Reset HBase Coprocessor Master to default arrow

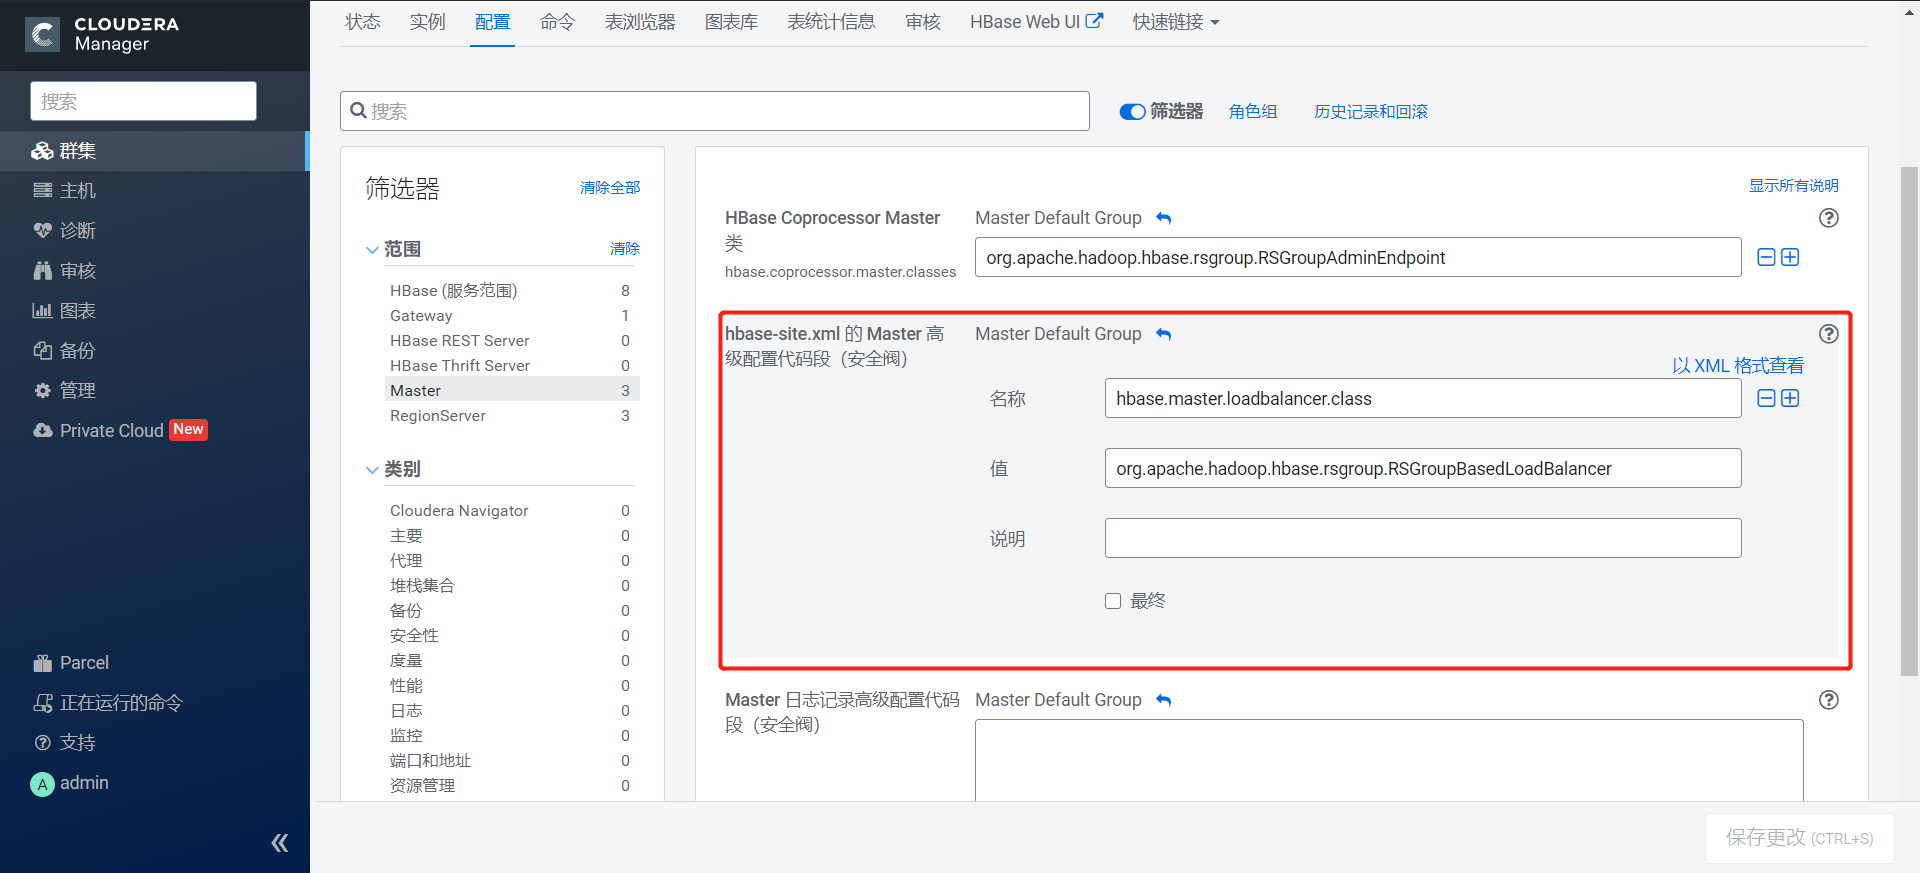click(1164, 218)
